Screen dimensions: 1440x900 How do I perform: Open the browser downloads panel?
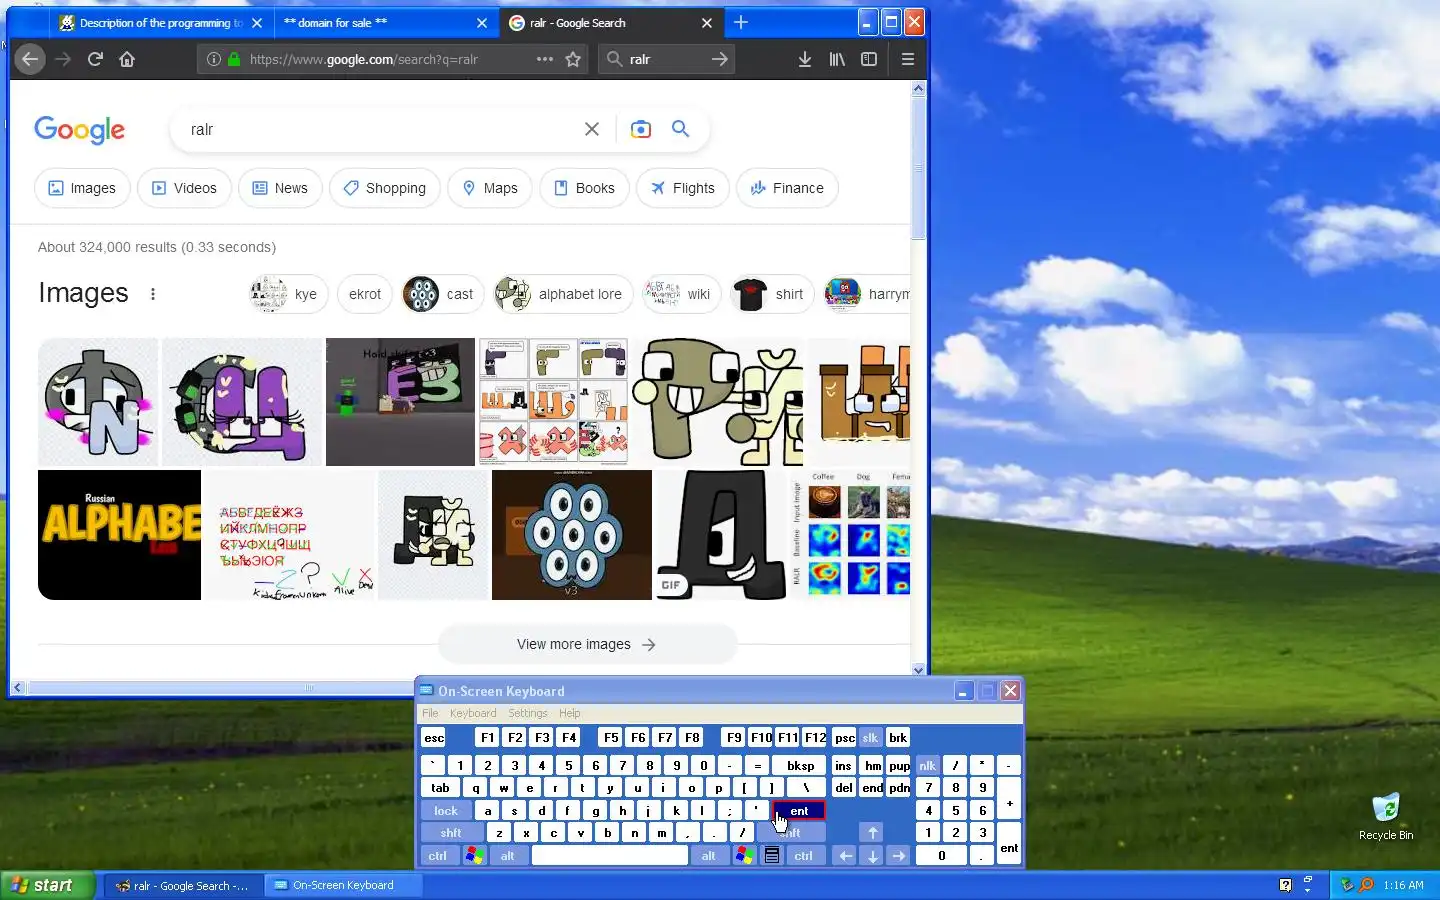coord(805,59)
